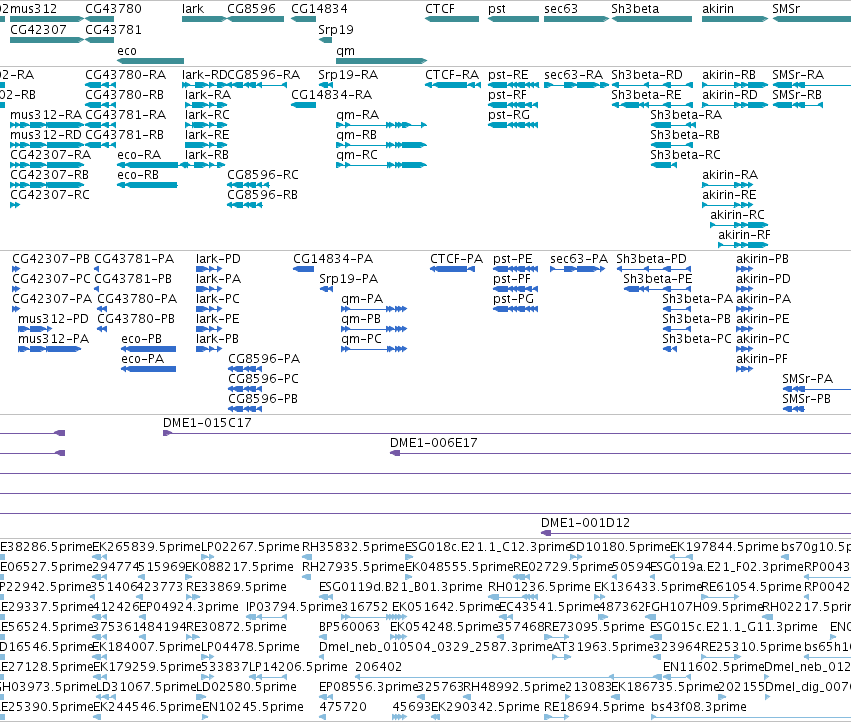Click transcript CTCF-RA
The height and width of the screenshot is (722, 851).
452,75
